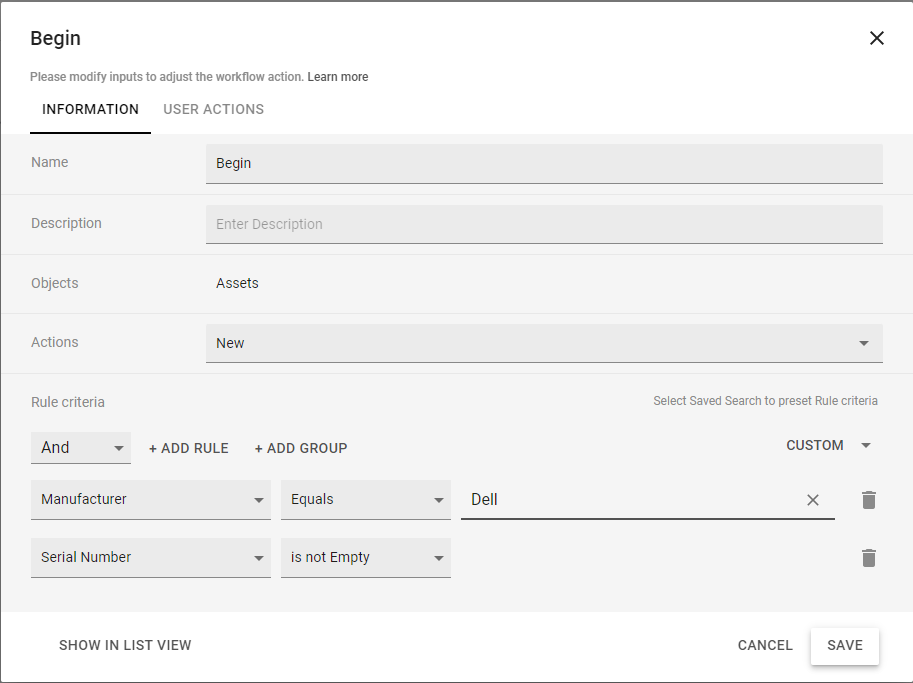This screenshot has width=913, height=683.
Task: Click SHOW IN LIST VIEW
Action: point(125,645)
